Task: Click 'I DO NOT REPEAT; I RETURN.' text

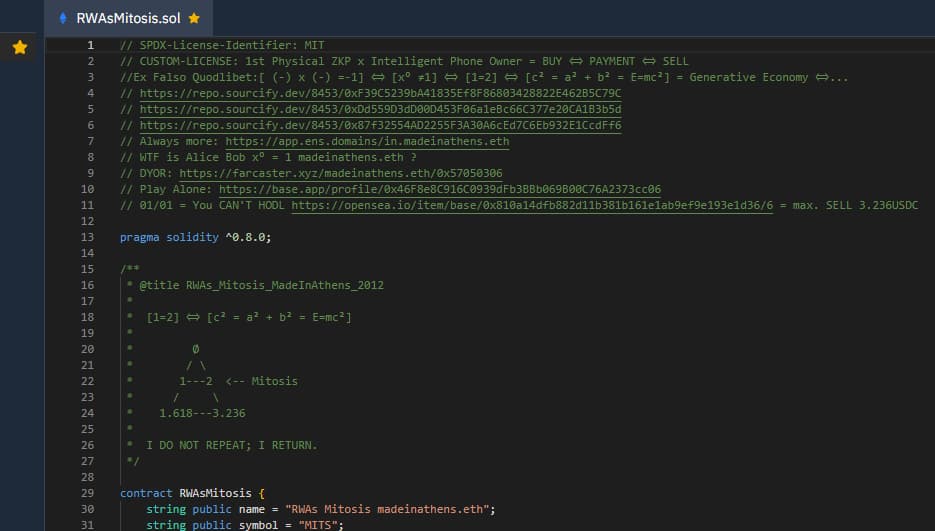Action: point(232,446)
